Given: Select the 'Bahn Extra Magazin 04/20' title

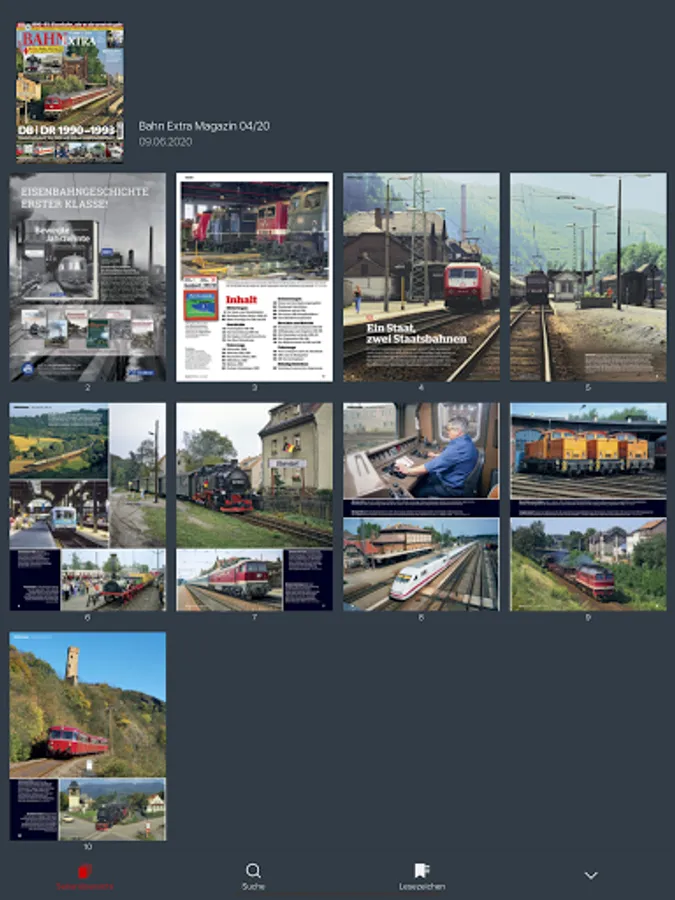Looking at the screenshot, I should [x=204, y=126].
